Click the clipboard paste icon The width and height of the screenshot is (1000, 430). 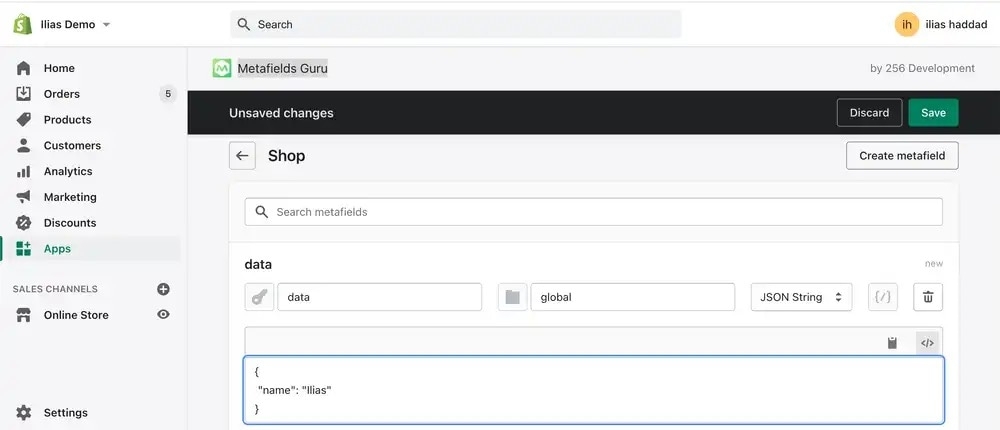point(892,343)
